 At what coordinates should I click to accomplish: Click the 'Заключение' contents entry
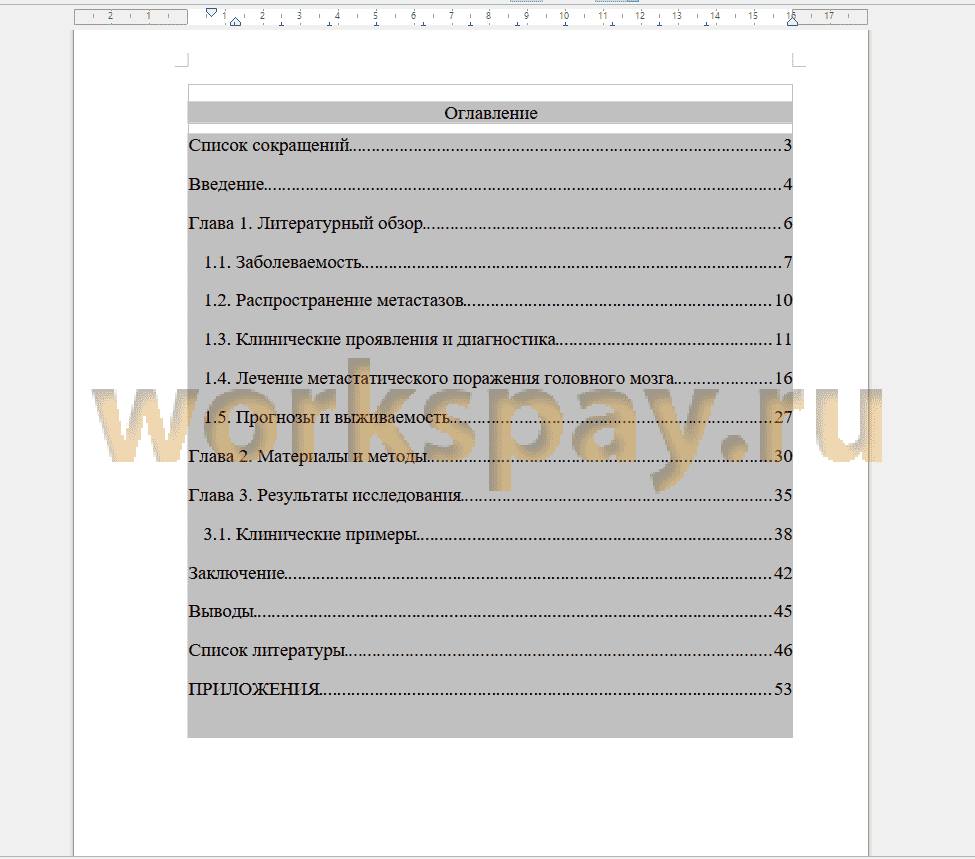pyautogui.click(x=490, y=573)
